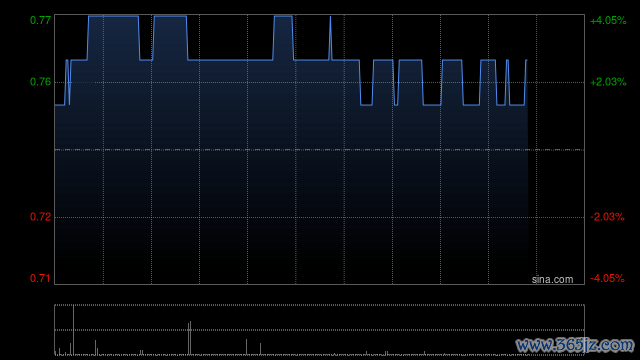Screen dimensions: 640x360
Task: Click the 0.77 price axis label
Action: [40, 20]
